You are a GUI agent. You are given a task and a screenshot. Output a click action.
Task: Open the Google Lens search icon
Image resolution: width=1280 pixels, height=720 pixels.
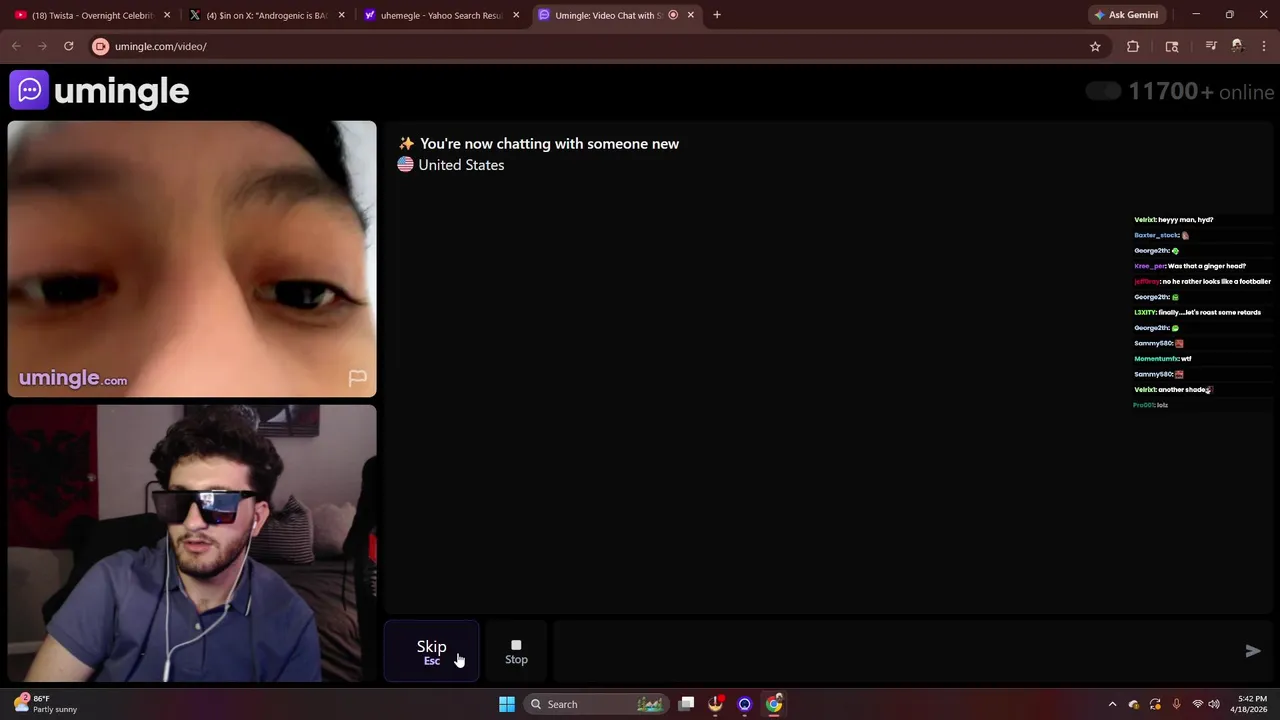pos(1172,46)
